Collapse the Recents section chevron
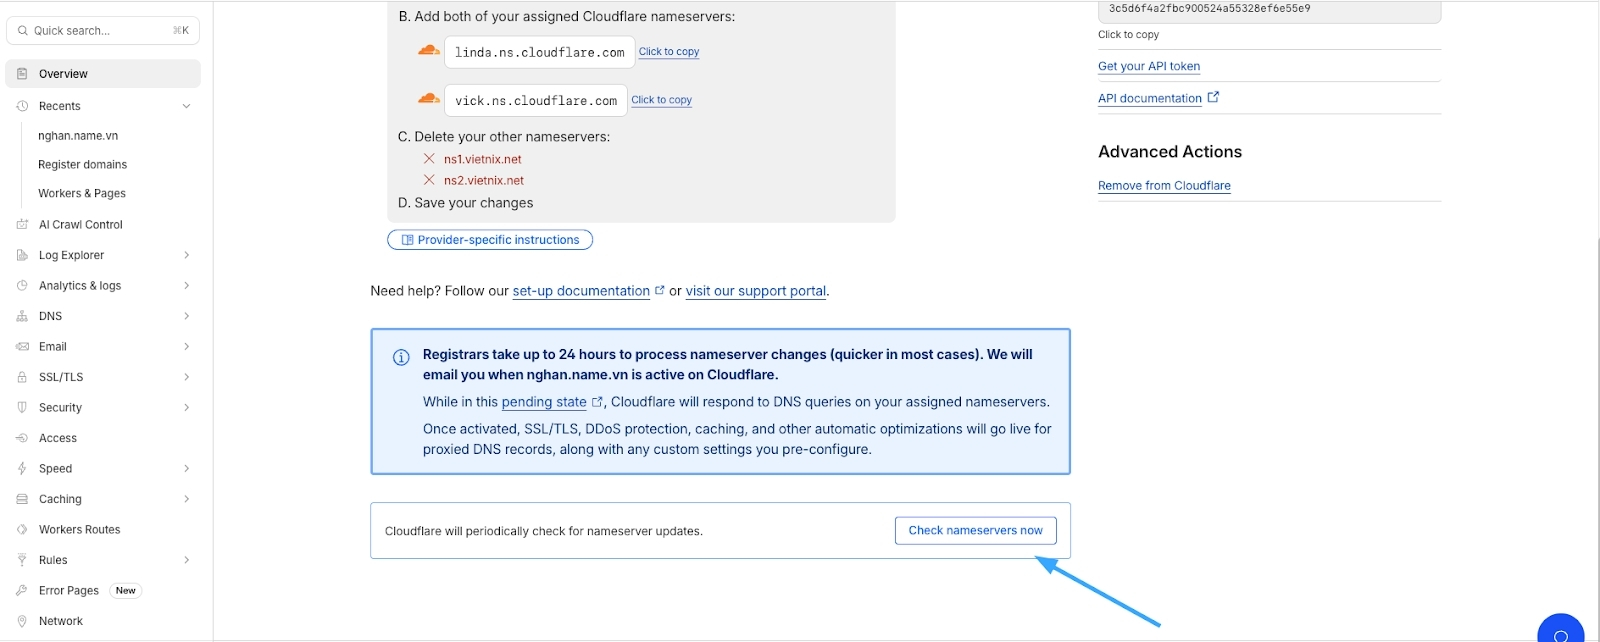The image size is (1600, 642). pos(186,106)
